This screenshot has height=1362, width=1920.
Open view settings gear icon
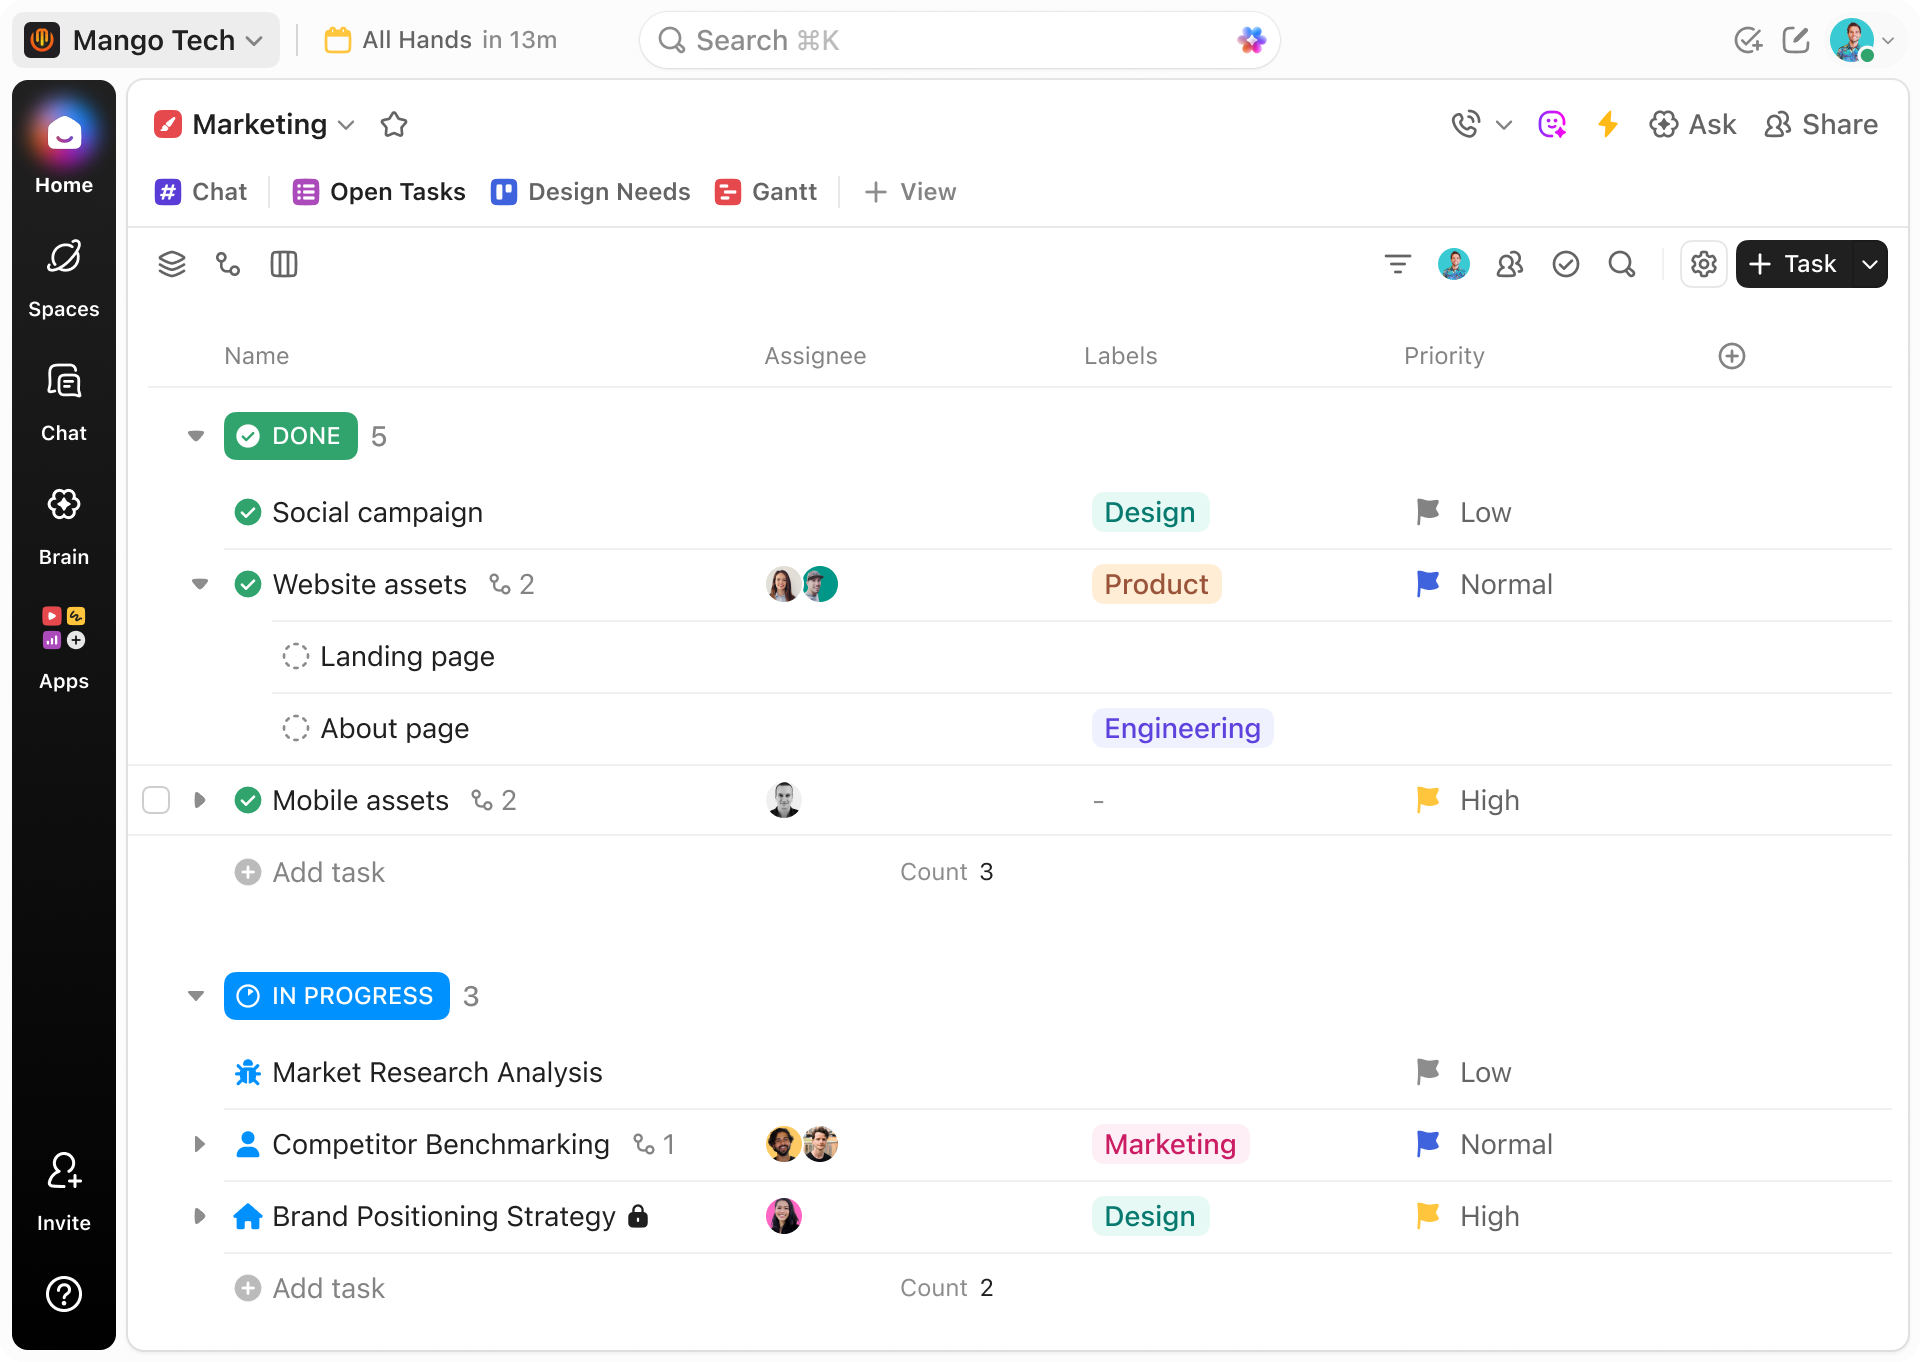(x=1703, y=264)
